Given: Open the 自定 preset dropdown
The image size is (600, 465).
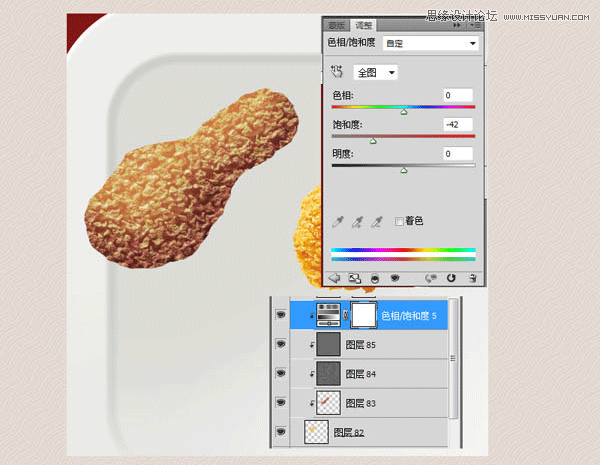Looking at the screenshot, I should pyautogui.click(x=430, y=43).
